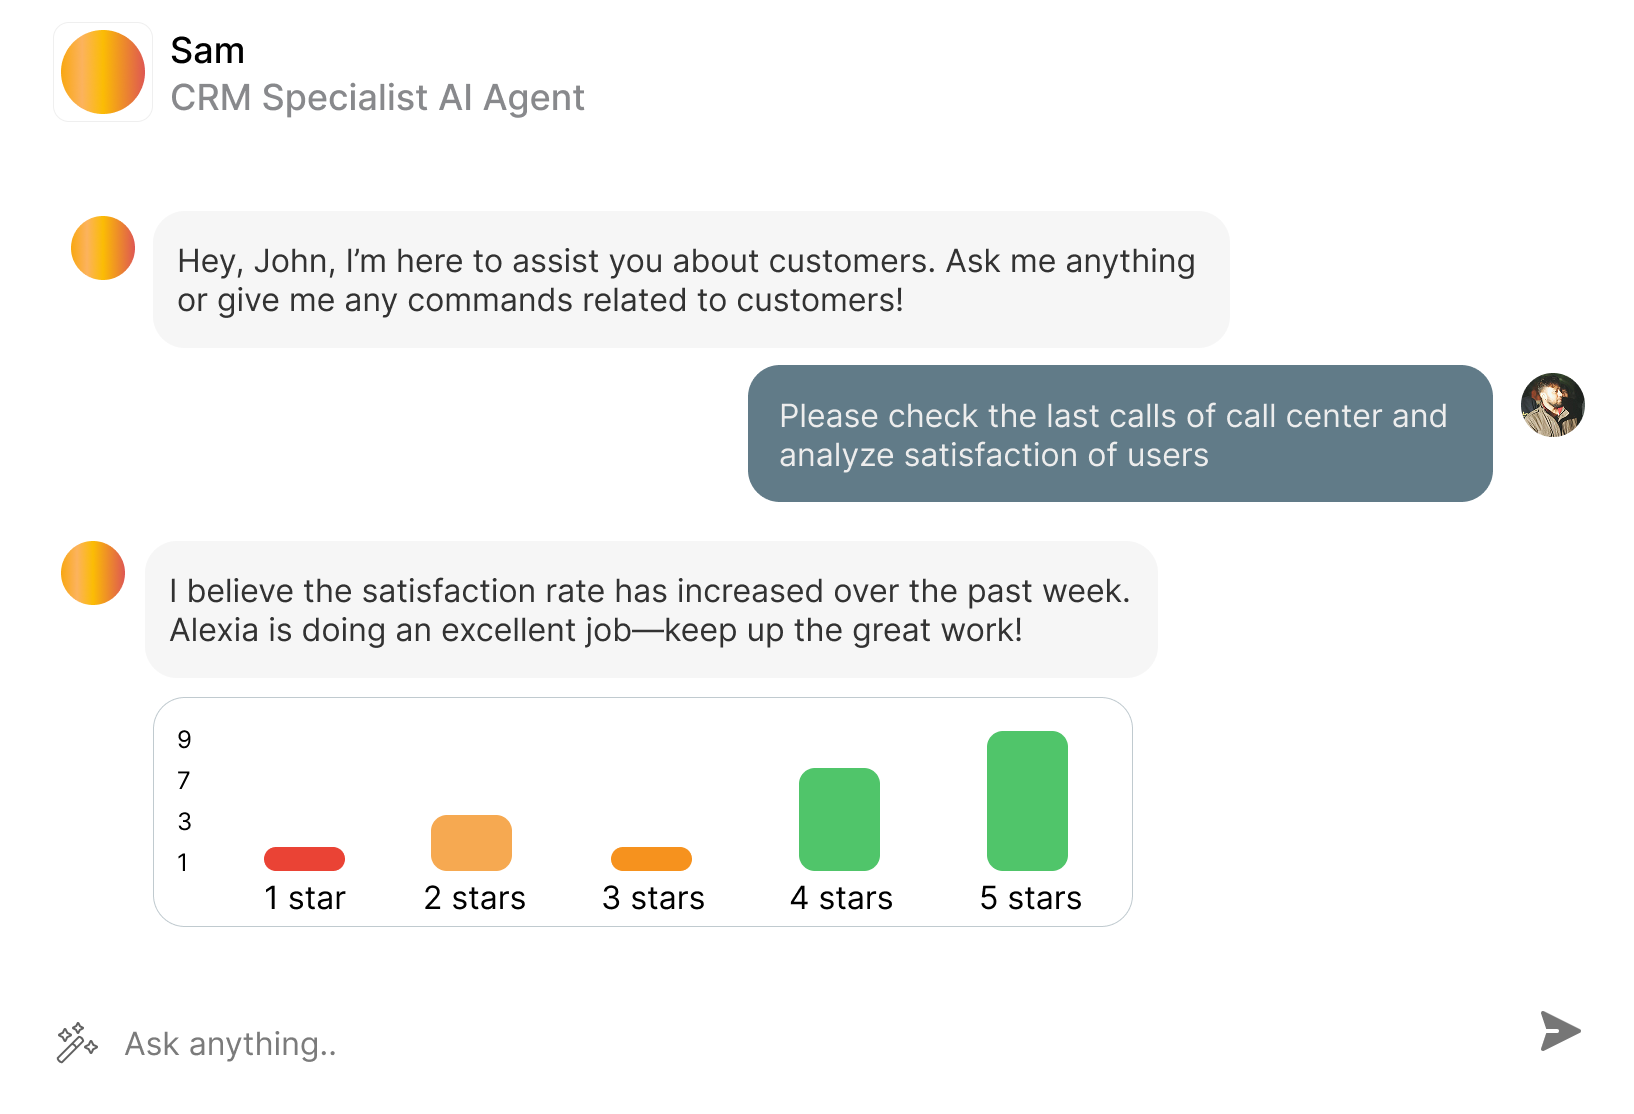Select the green 4 stars bar
1634x1114 pixels.
coord(839,819)
